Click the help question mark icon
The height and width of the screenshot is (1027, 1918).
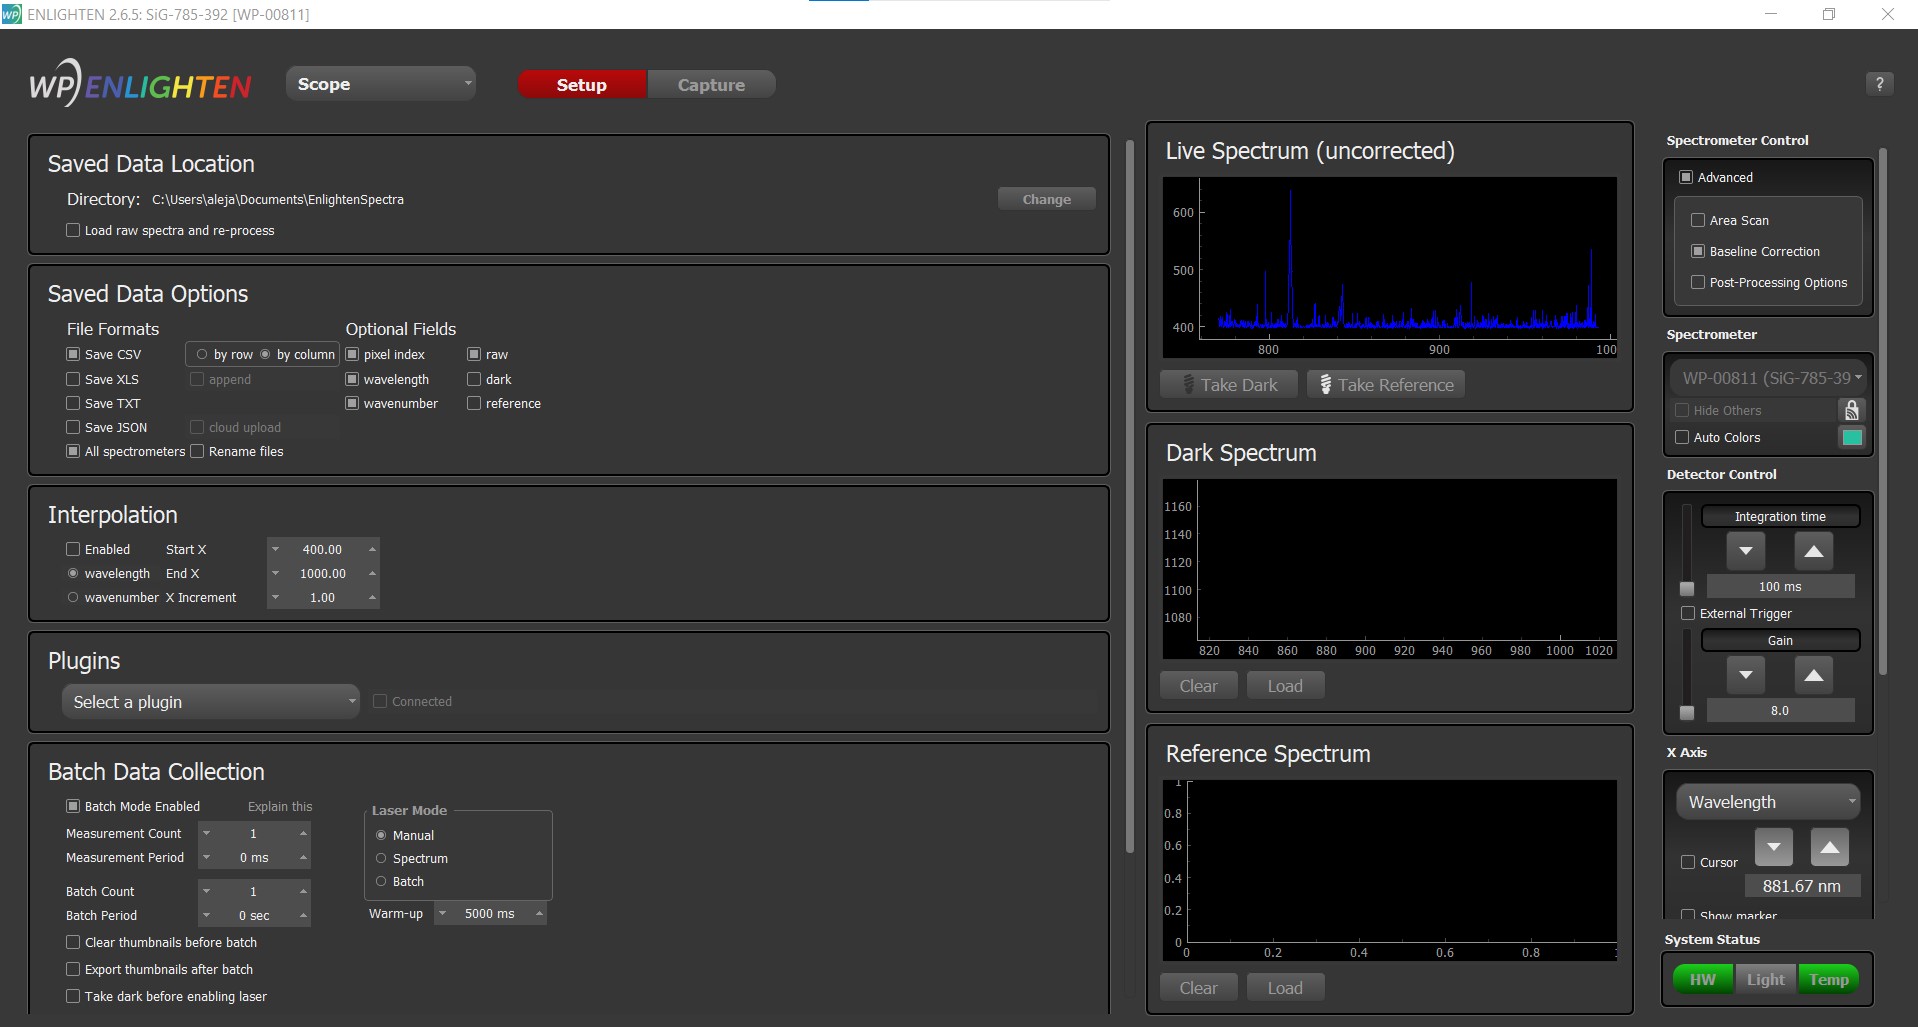point(1879,84)
